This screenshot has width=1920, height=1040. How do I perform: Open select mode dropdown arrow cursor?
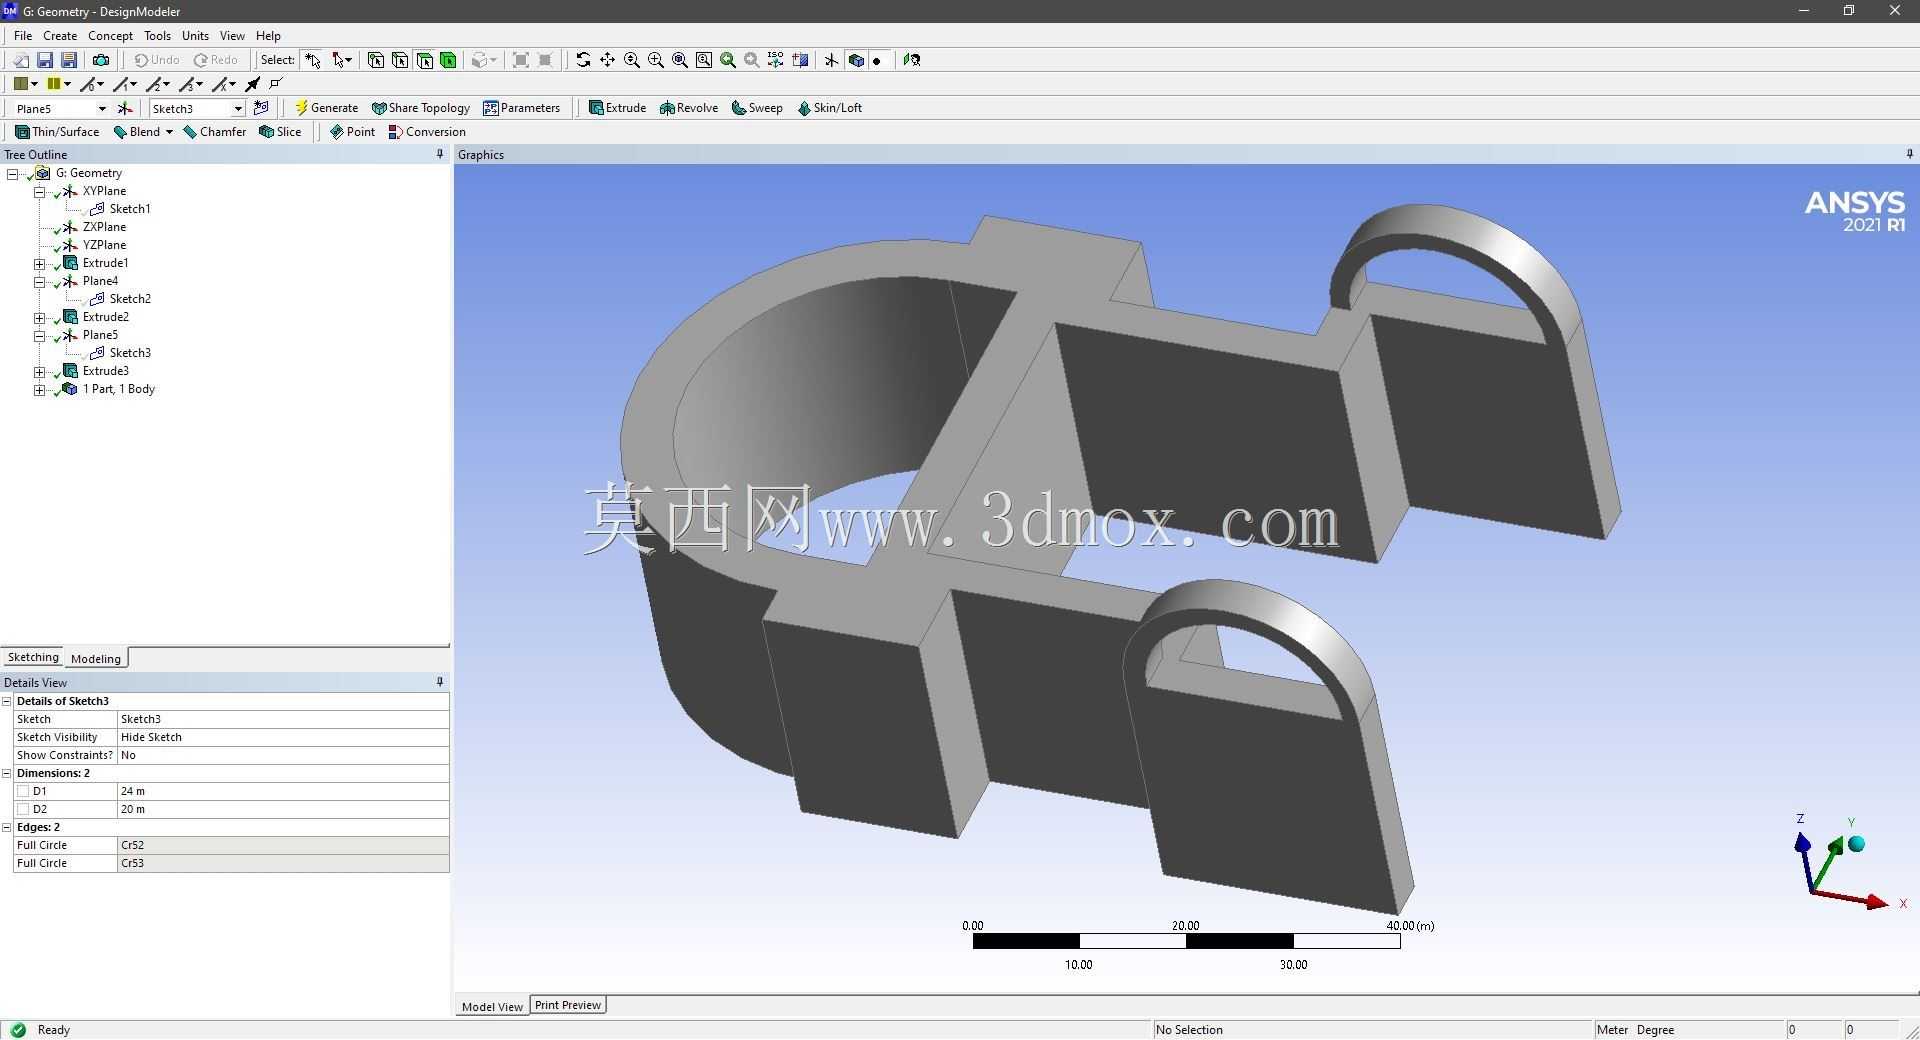[x=342, y=60]
